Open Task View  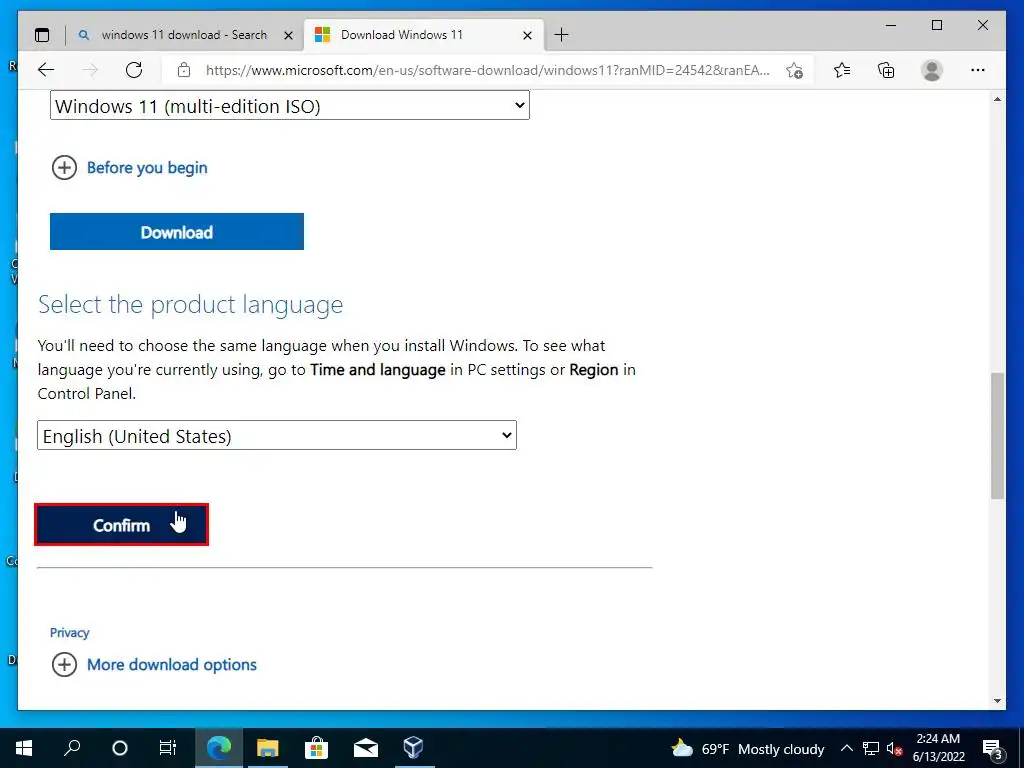click(x=168, y=748)
